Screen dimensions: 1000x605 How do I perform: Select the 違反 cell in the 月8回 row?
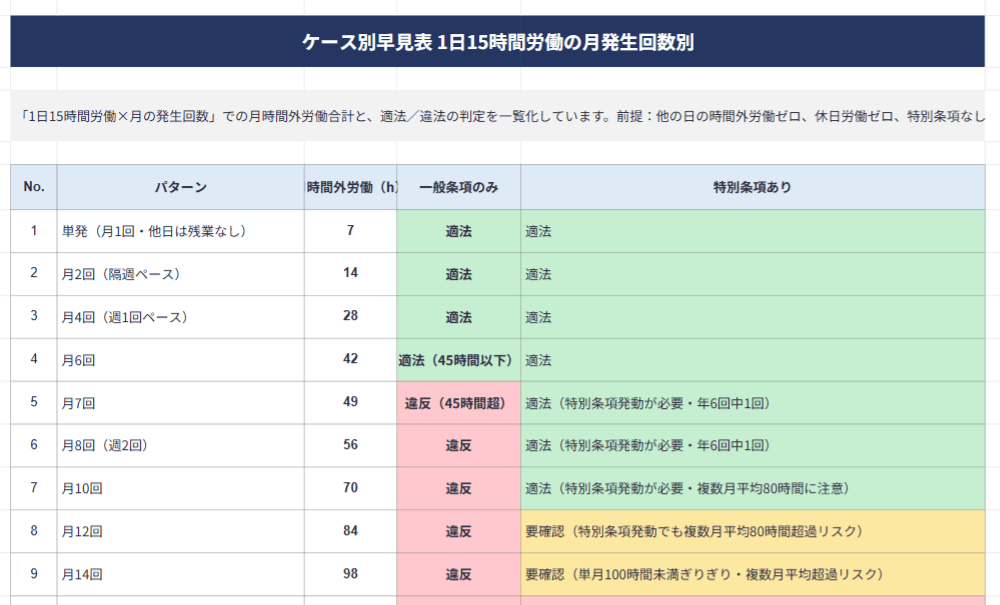(x=459, y=446)
